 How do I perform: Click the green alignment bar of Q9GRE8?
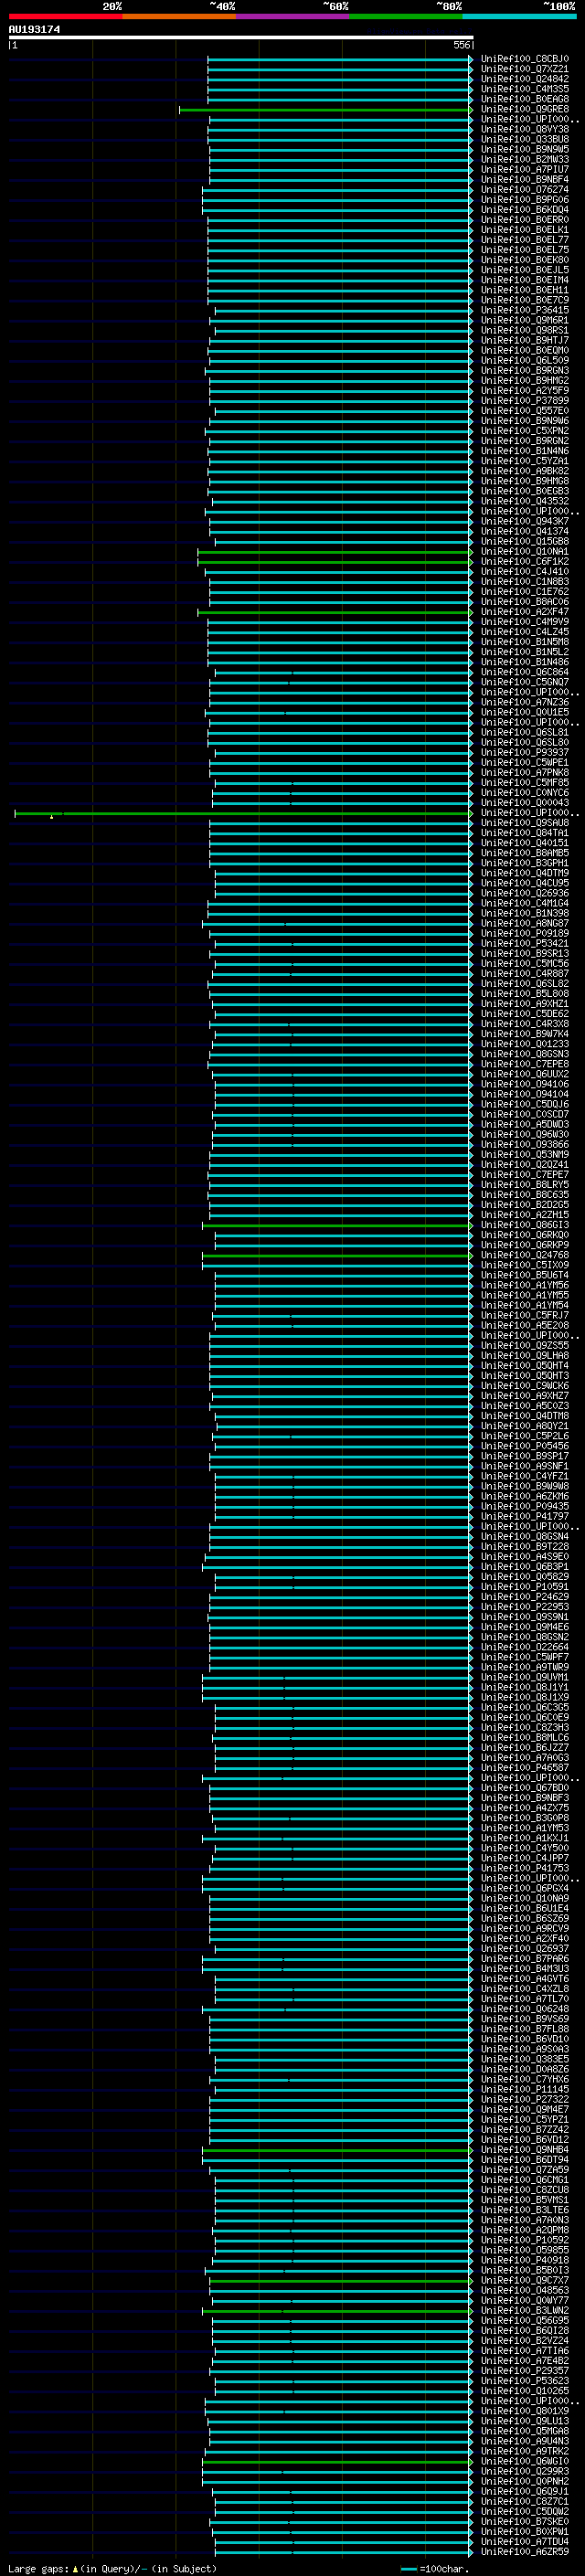click(325, 109)
